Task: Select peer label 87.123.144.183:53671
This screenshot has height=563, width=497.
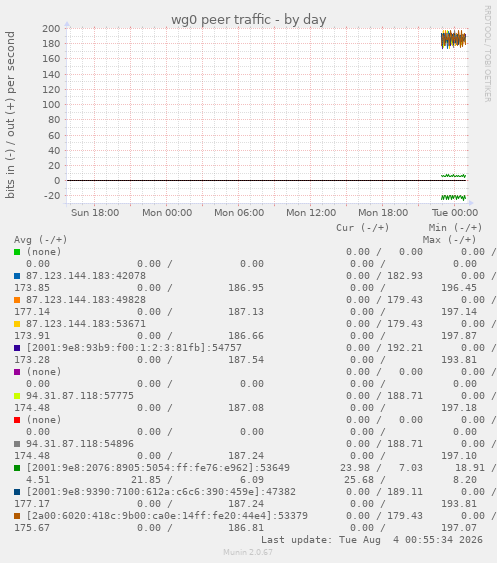Action: click(x=86, y=324)
